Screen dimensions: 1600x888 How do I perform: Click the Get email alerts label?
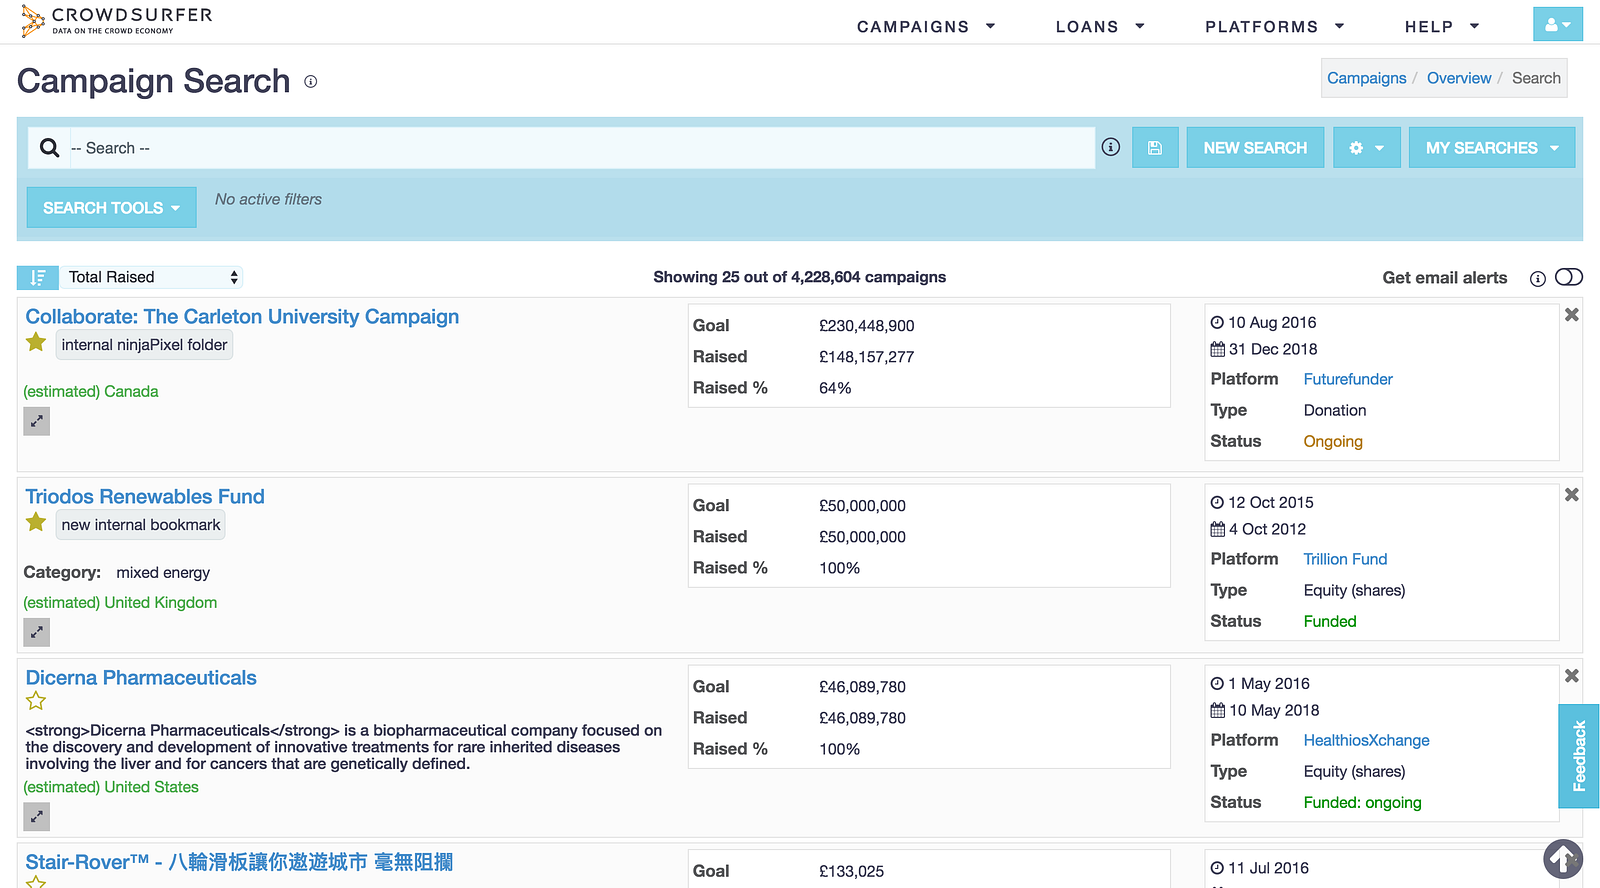click(x=1444, y=278)
